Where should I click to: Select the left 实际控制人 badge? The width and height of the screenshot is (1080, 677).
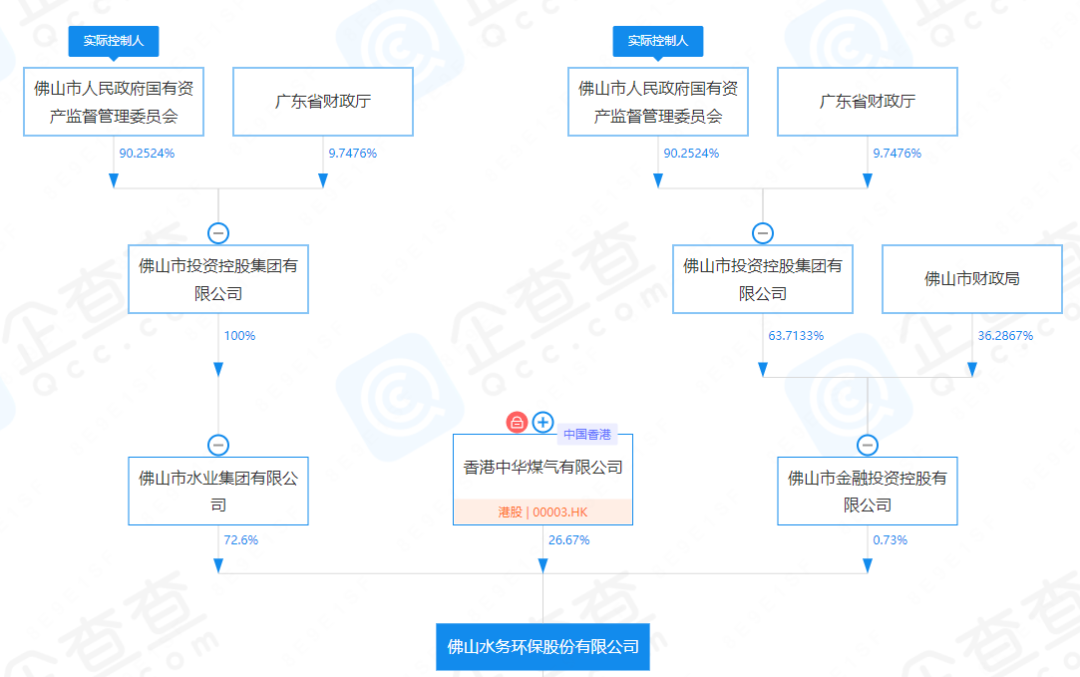point(114,41)
